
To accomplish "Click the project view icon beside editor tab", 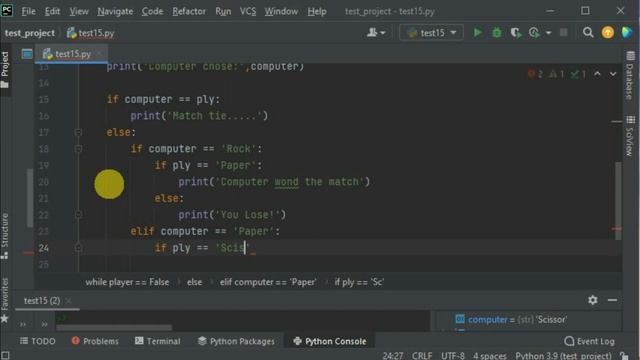I will [27, 54].
